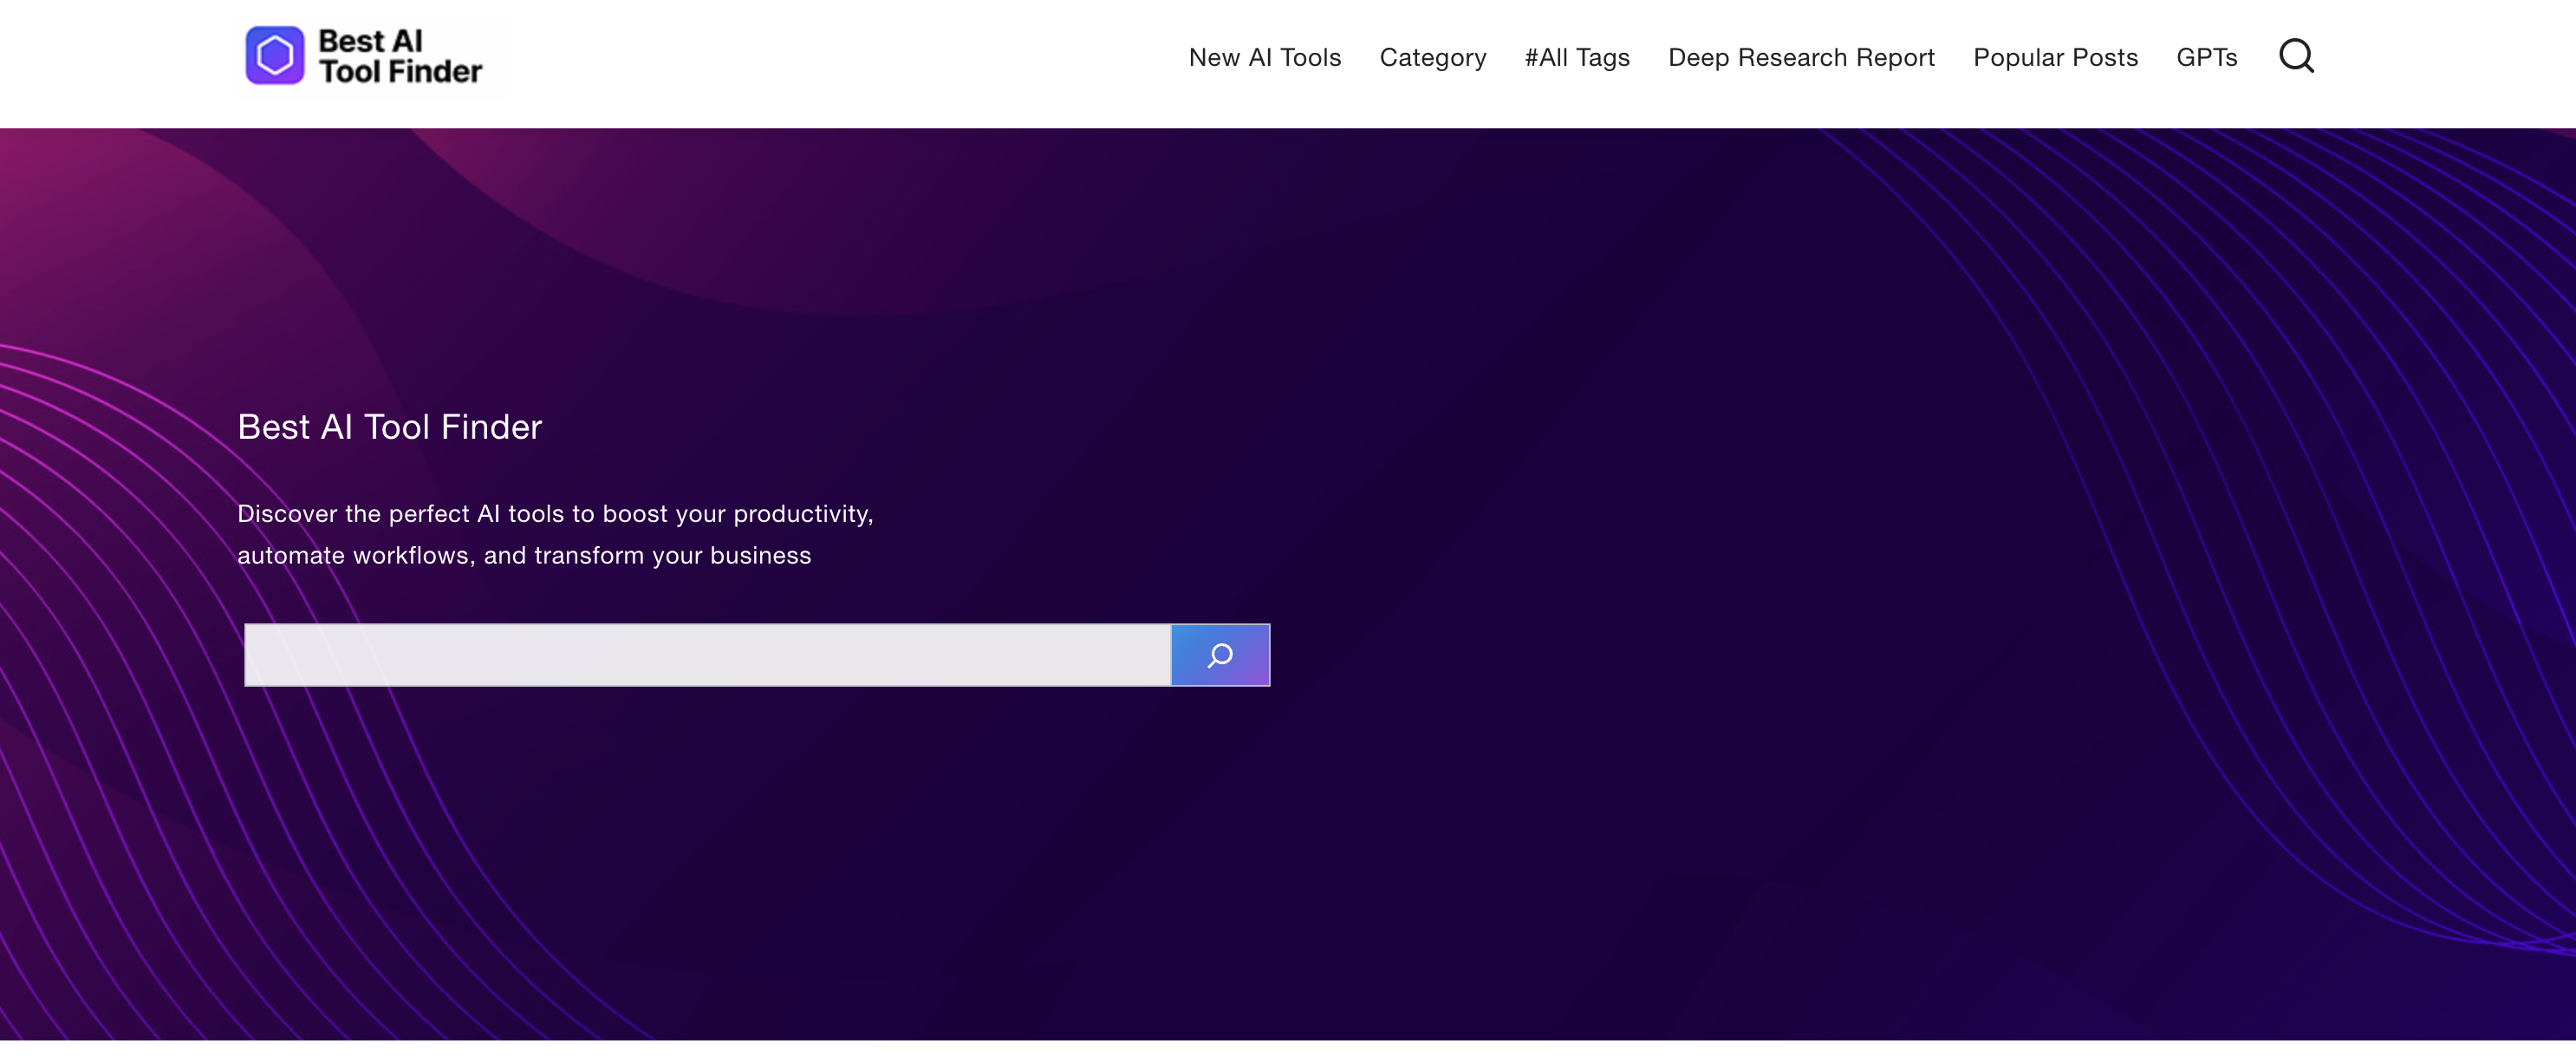Browse the #All Tags menu item

click(x=1577, y=57)
